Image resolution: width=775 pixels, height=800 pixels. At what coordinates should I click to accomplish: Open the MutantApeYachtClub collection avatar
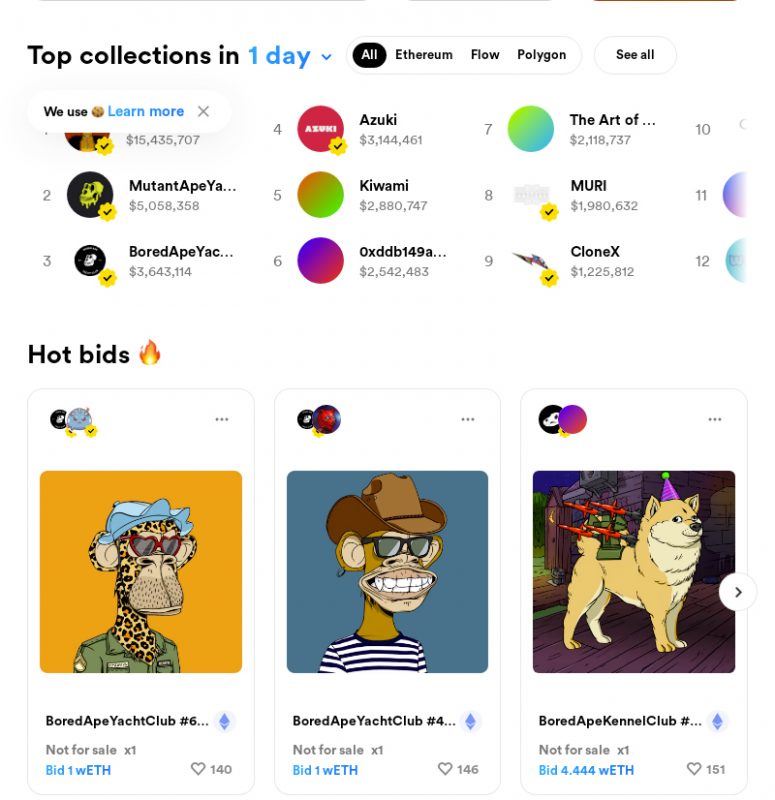(90, 195)
